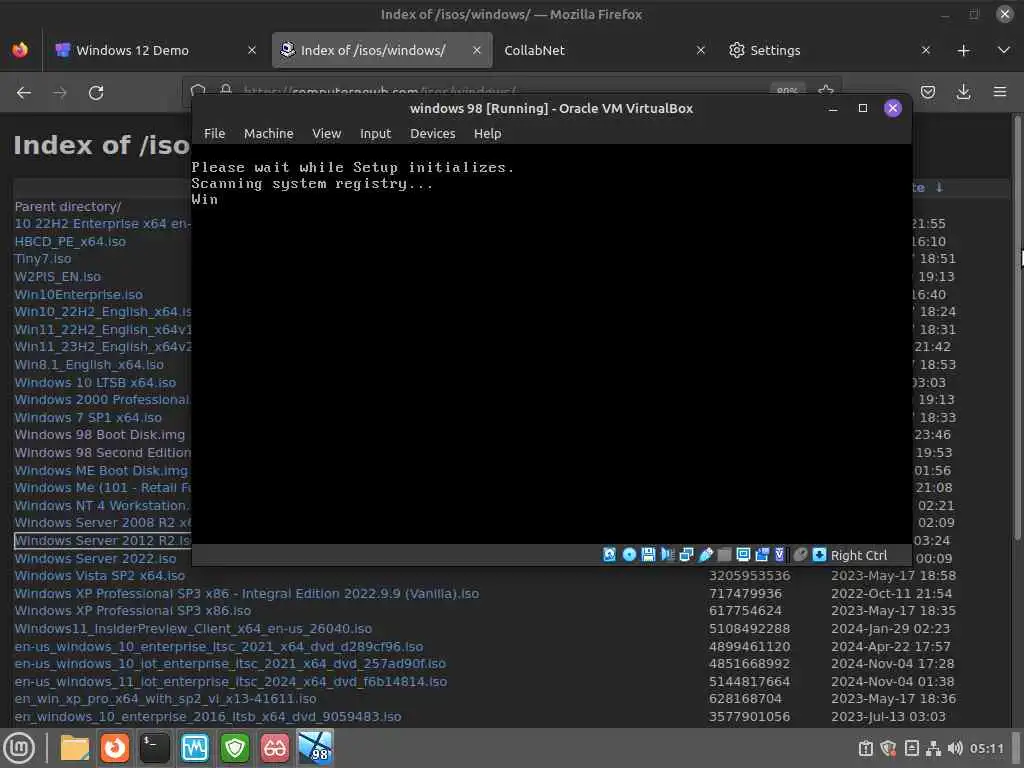Click the Right Ctrl host key label

[859, 555]
